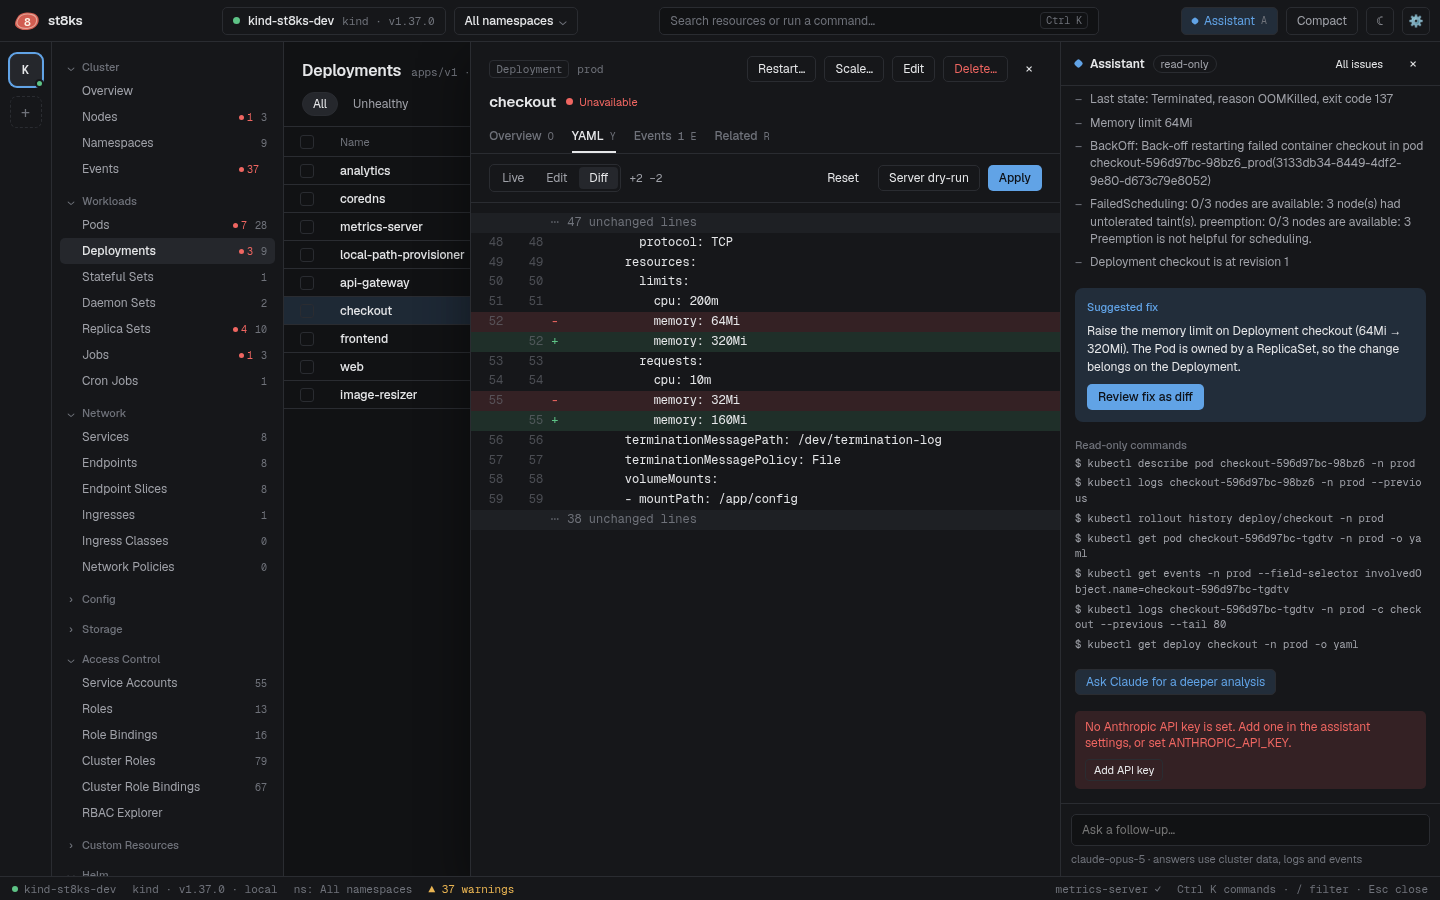Click the Restart… button

782,69
